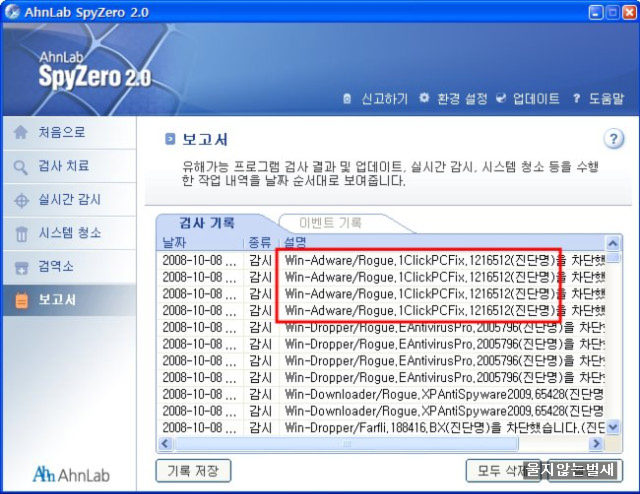640x494 pixels.
Task: Click the globe icon next to 업데이트
Action: pos(501,98)
